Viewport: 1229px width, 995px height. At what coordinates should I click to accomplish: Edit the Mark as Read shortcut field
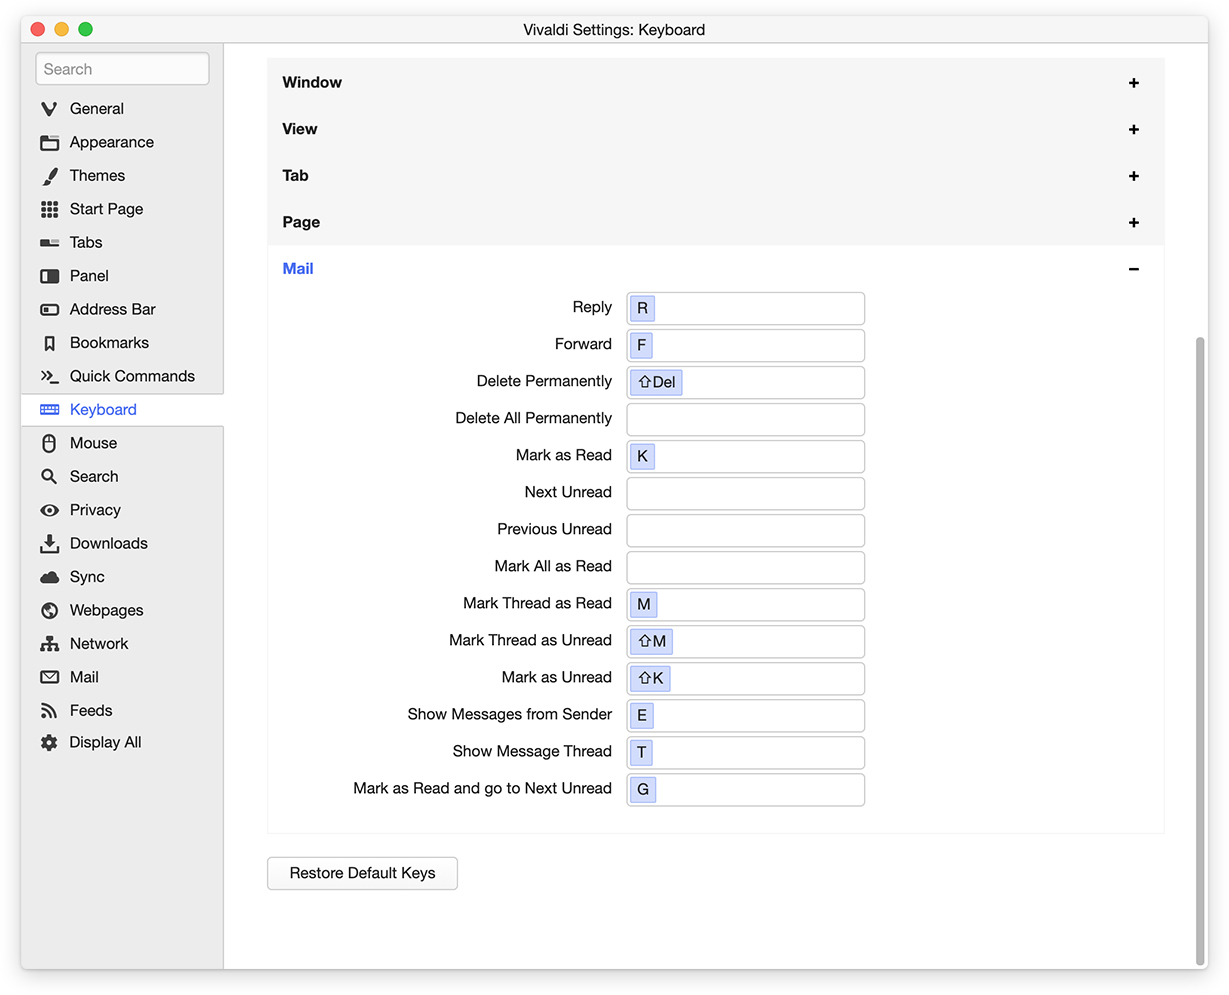click(x=746, y=456)
